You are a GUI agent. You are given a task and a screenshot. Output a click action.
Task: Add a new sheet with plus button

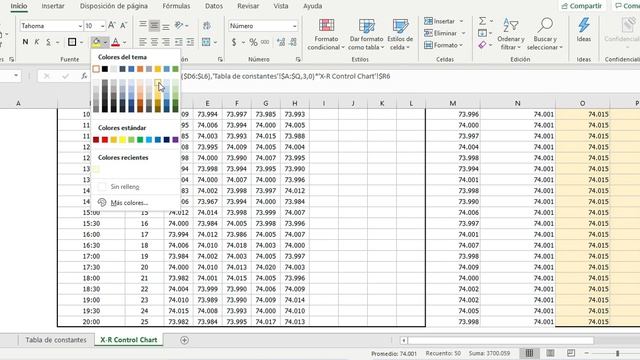(x=184, y=340)
